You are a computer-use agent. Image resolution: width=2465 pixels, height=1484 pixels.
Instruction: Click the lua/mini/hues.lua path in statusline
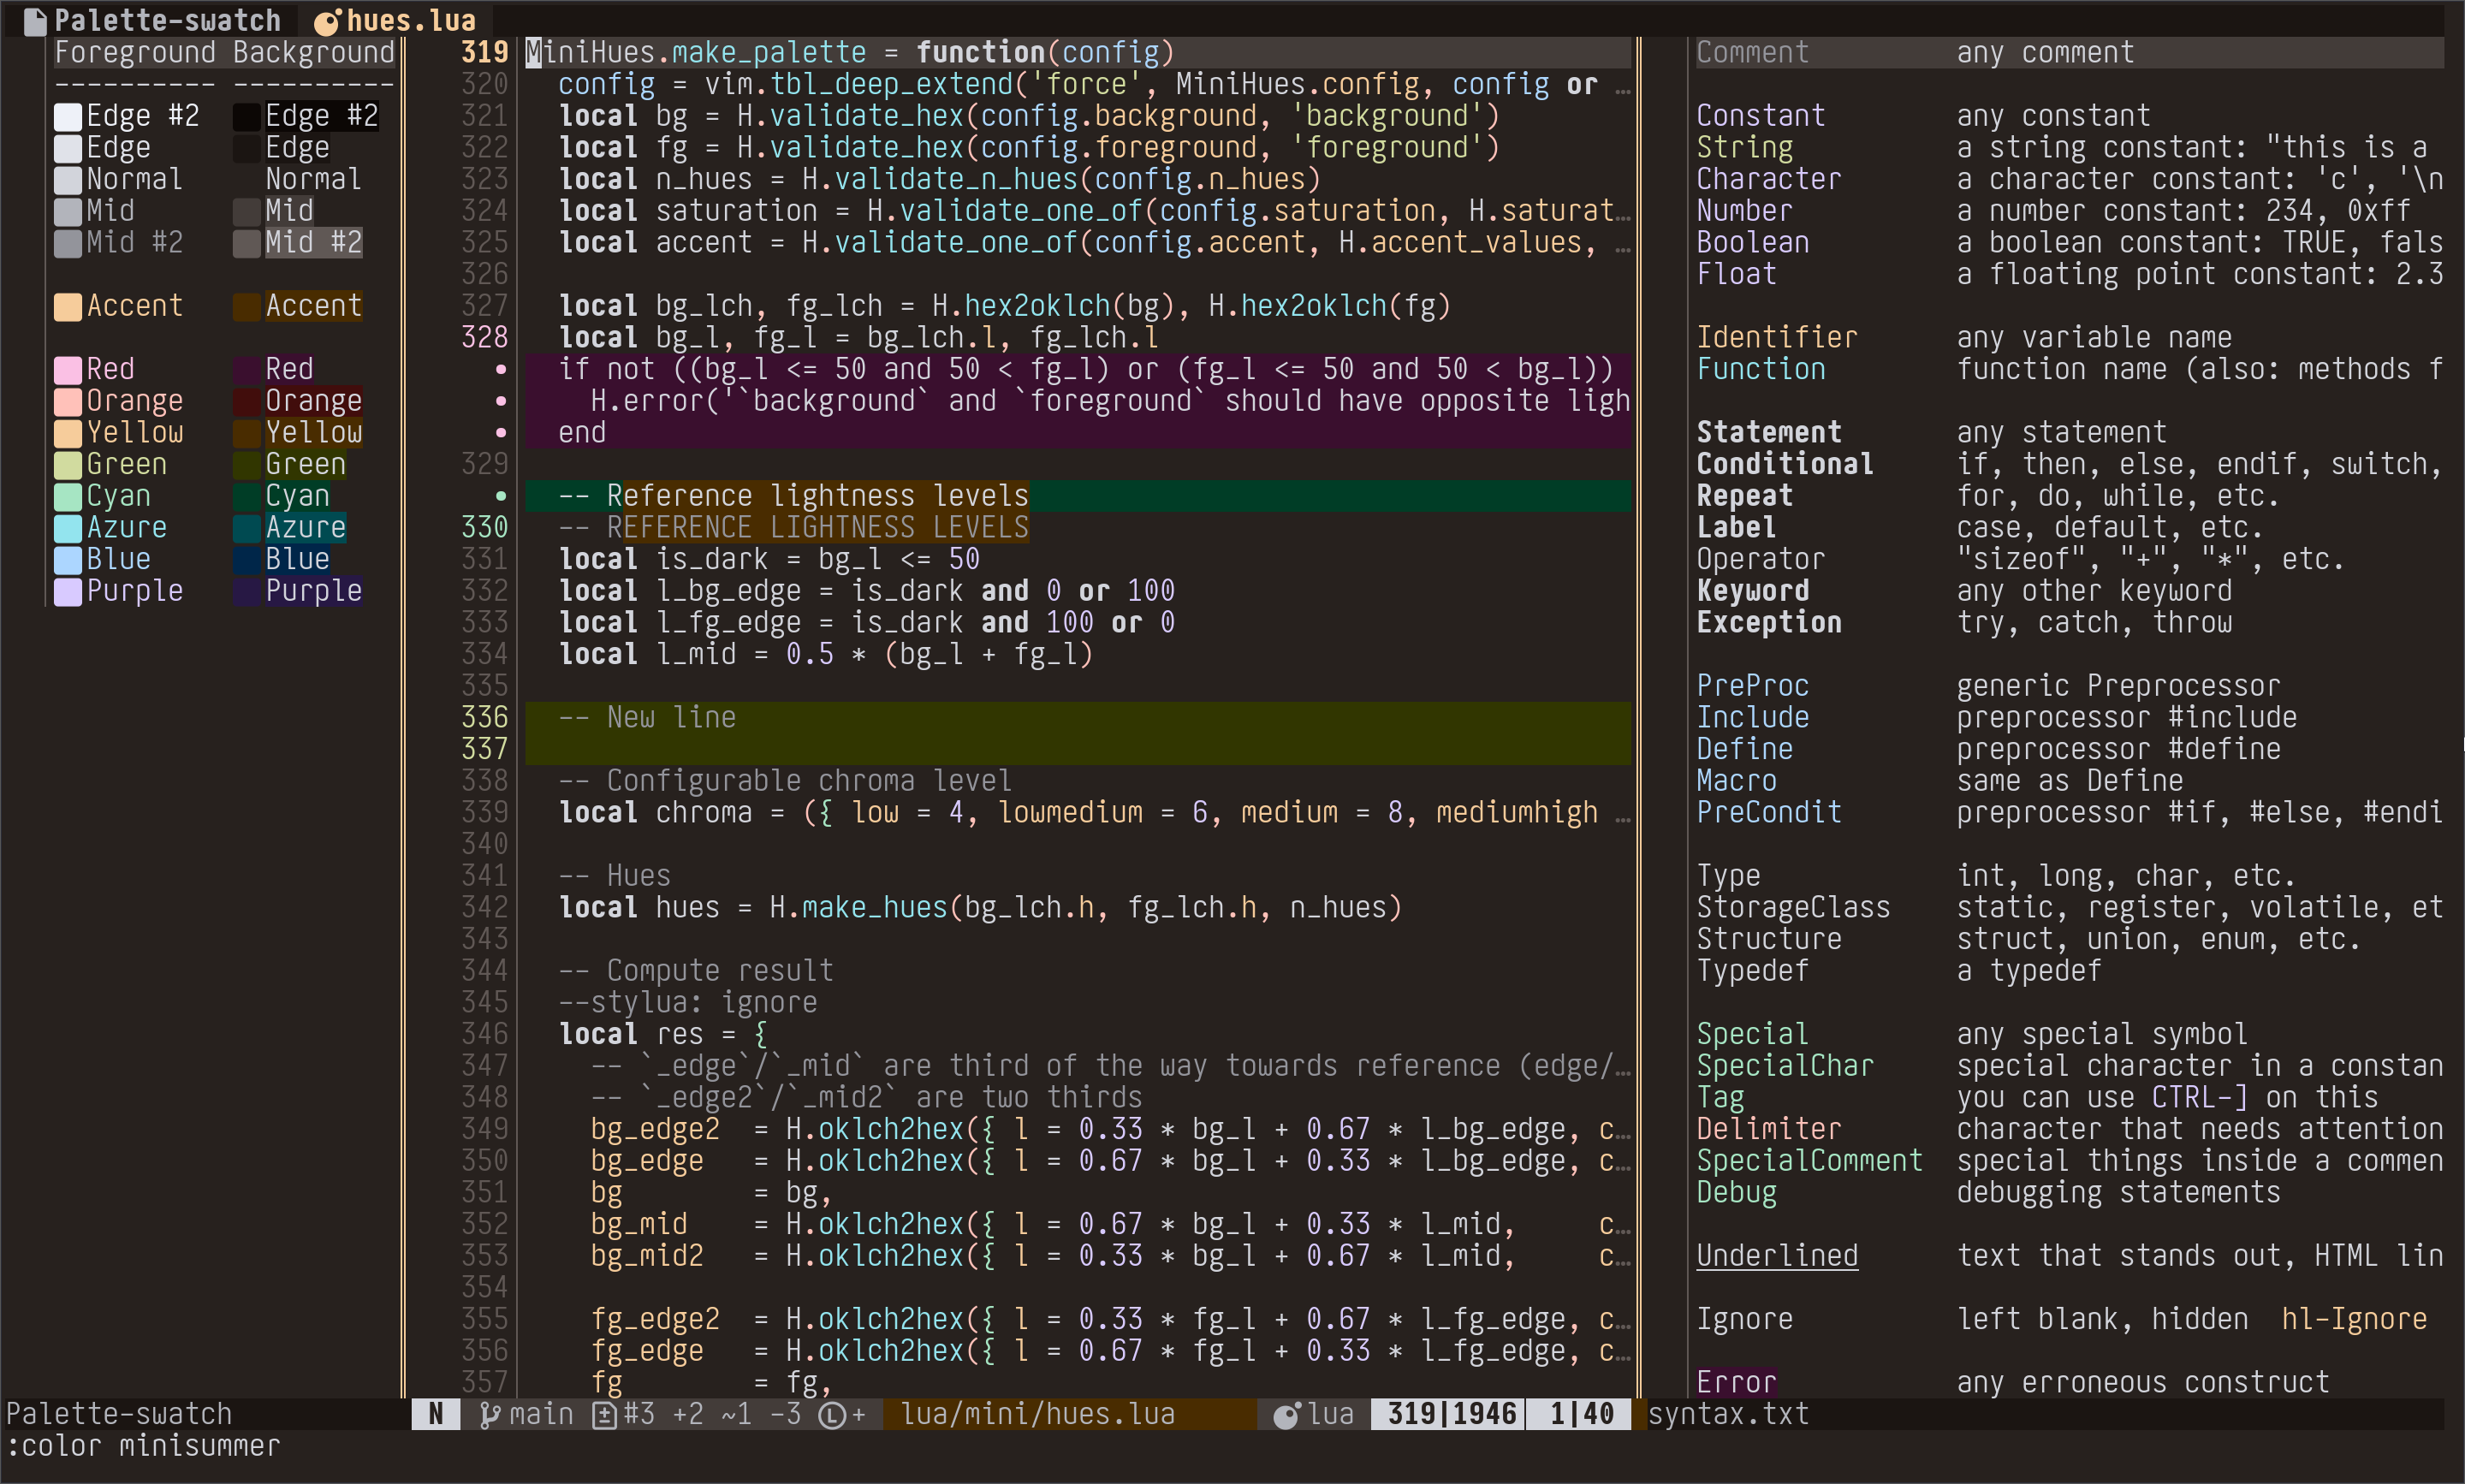pyautogui.click(x=1037, y=1414)
